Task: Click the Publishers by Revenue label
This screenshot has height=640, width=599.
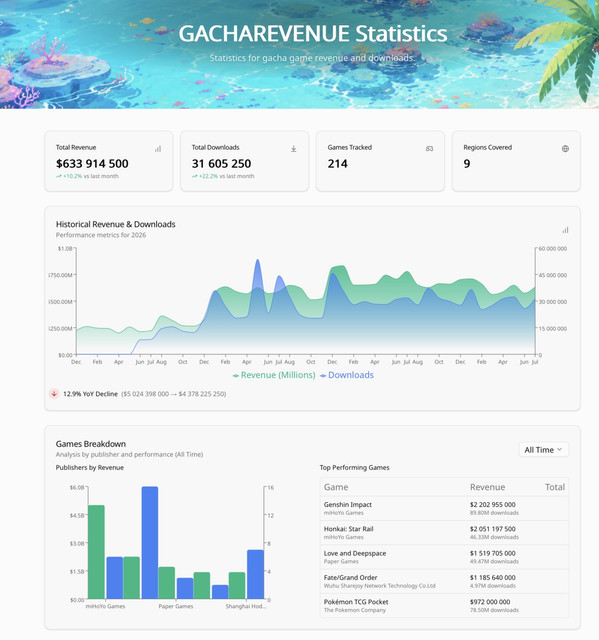Action: (90, 467)
